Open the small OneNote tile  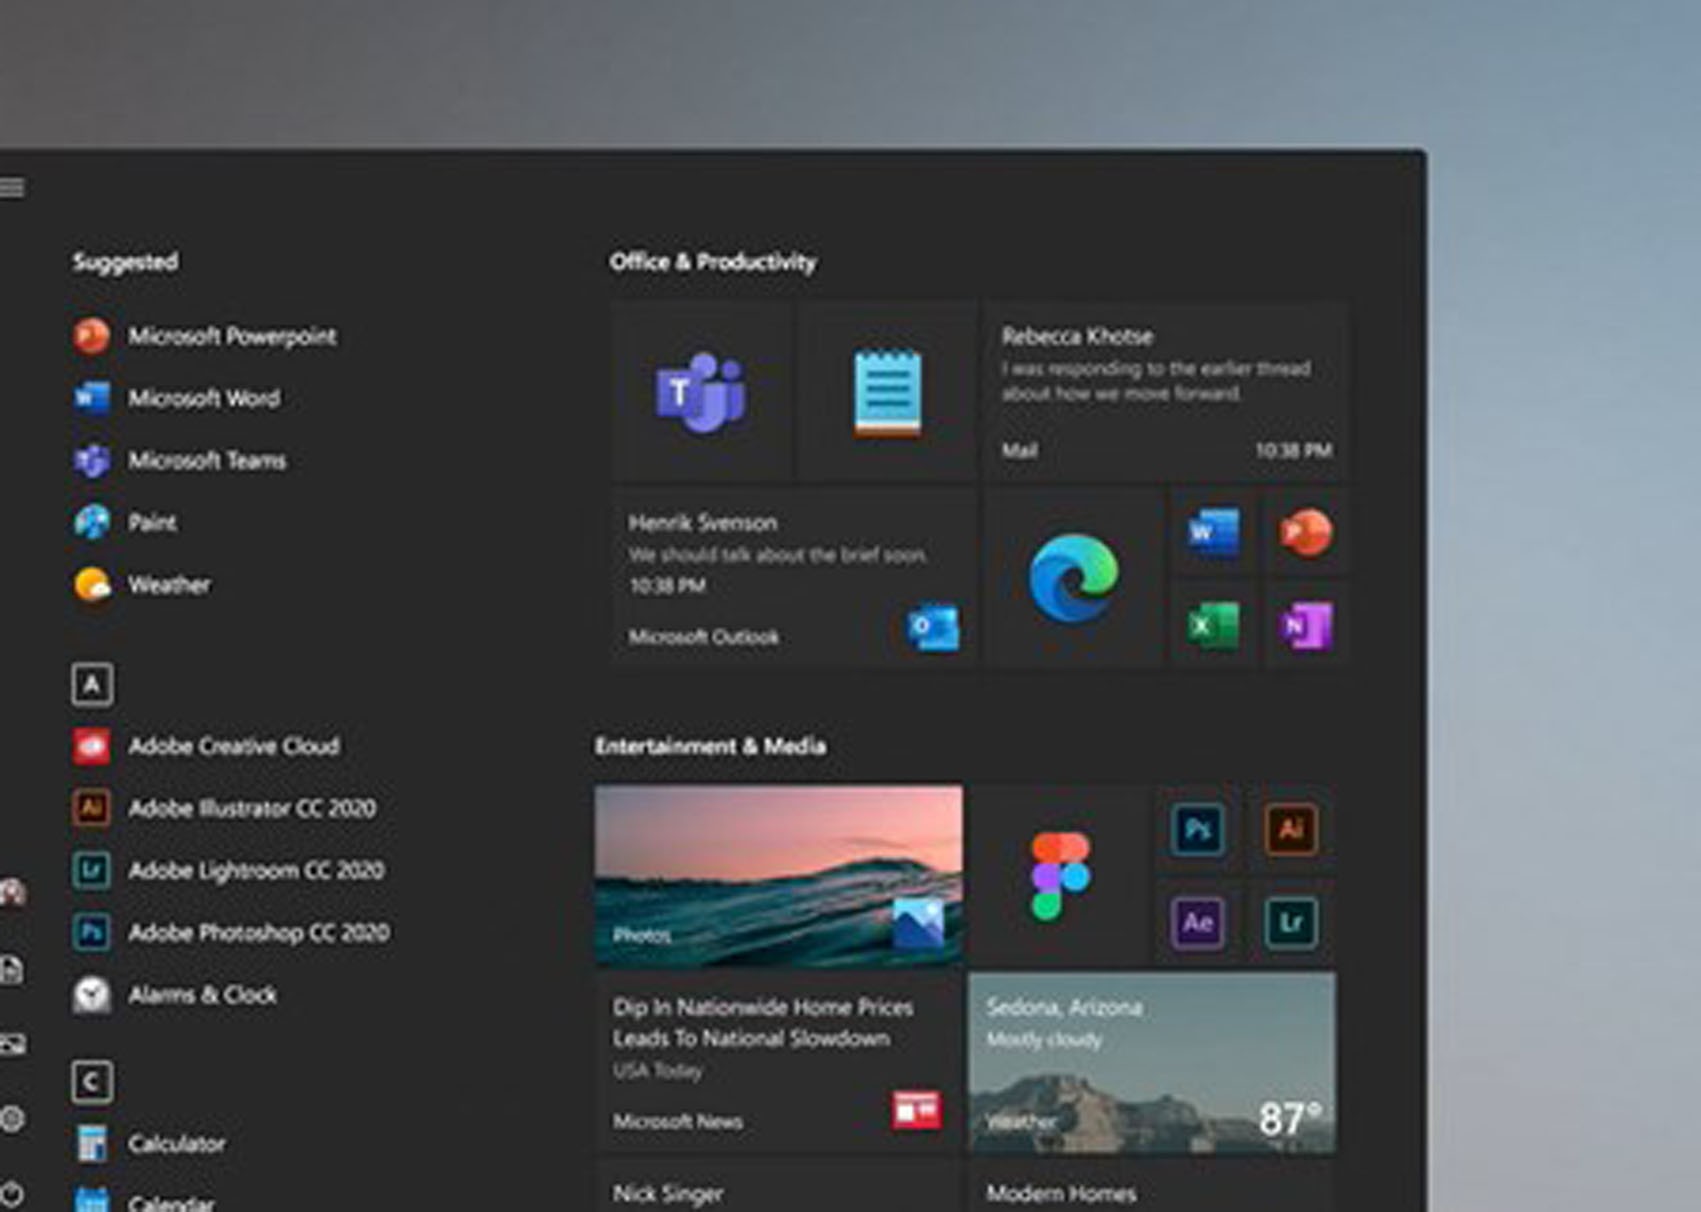pos(1305,624)
